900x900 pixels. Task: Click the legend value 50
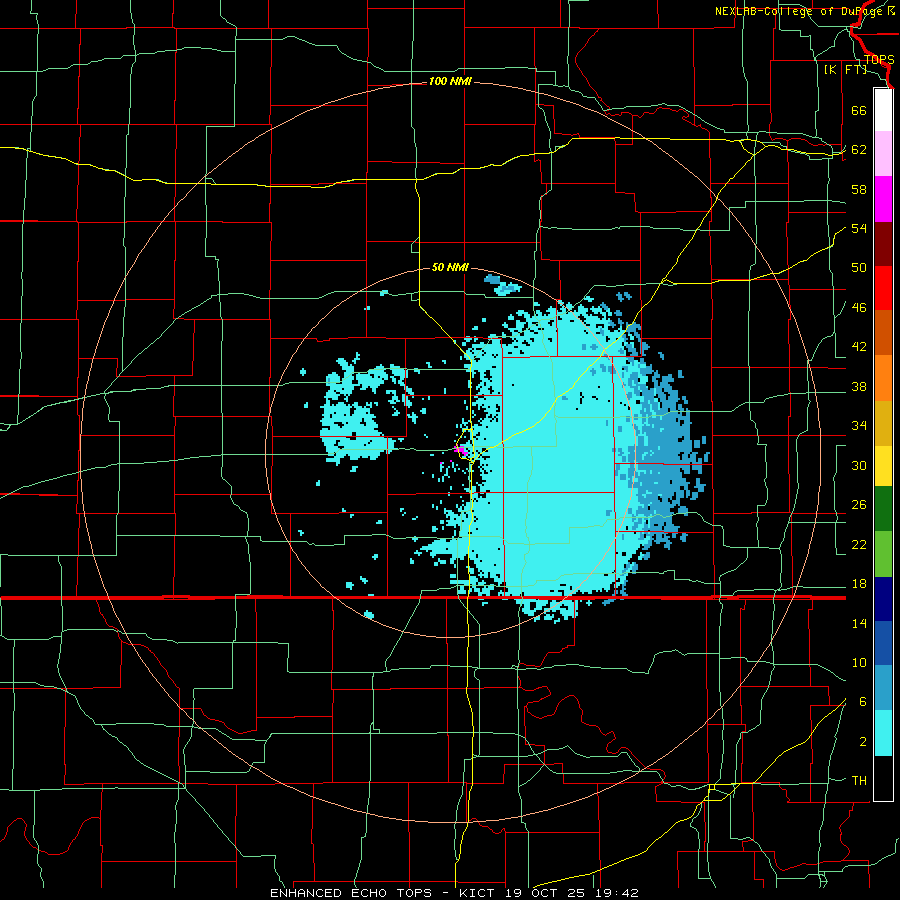859,268
